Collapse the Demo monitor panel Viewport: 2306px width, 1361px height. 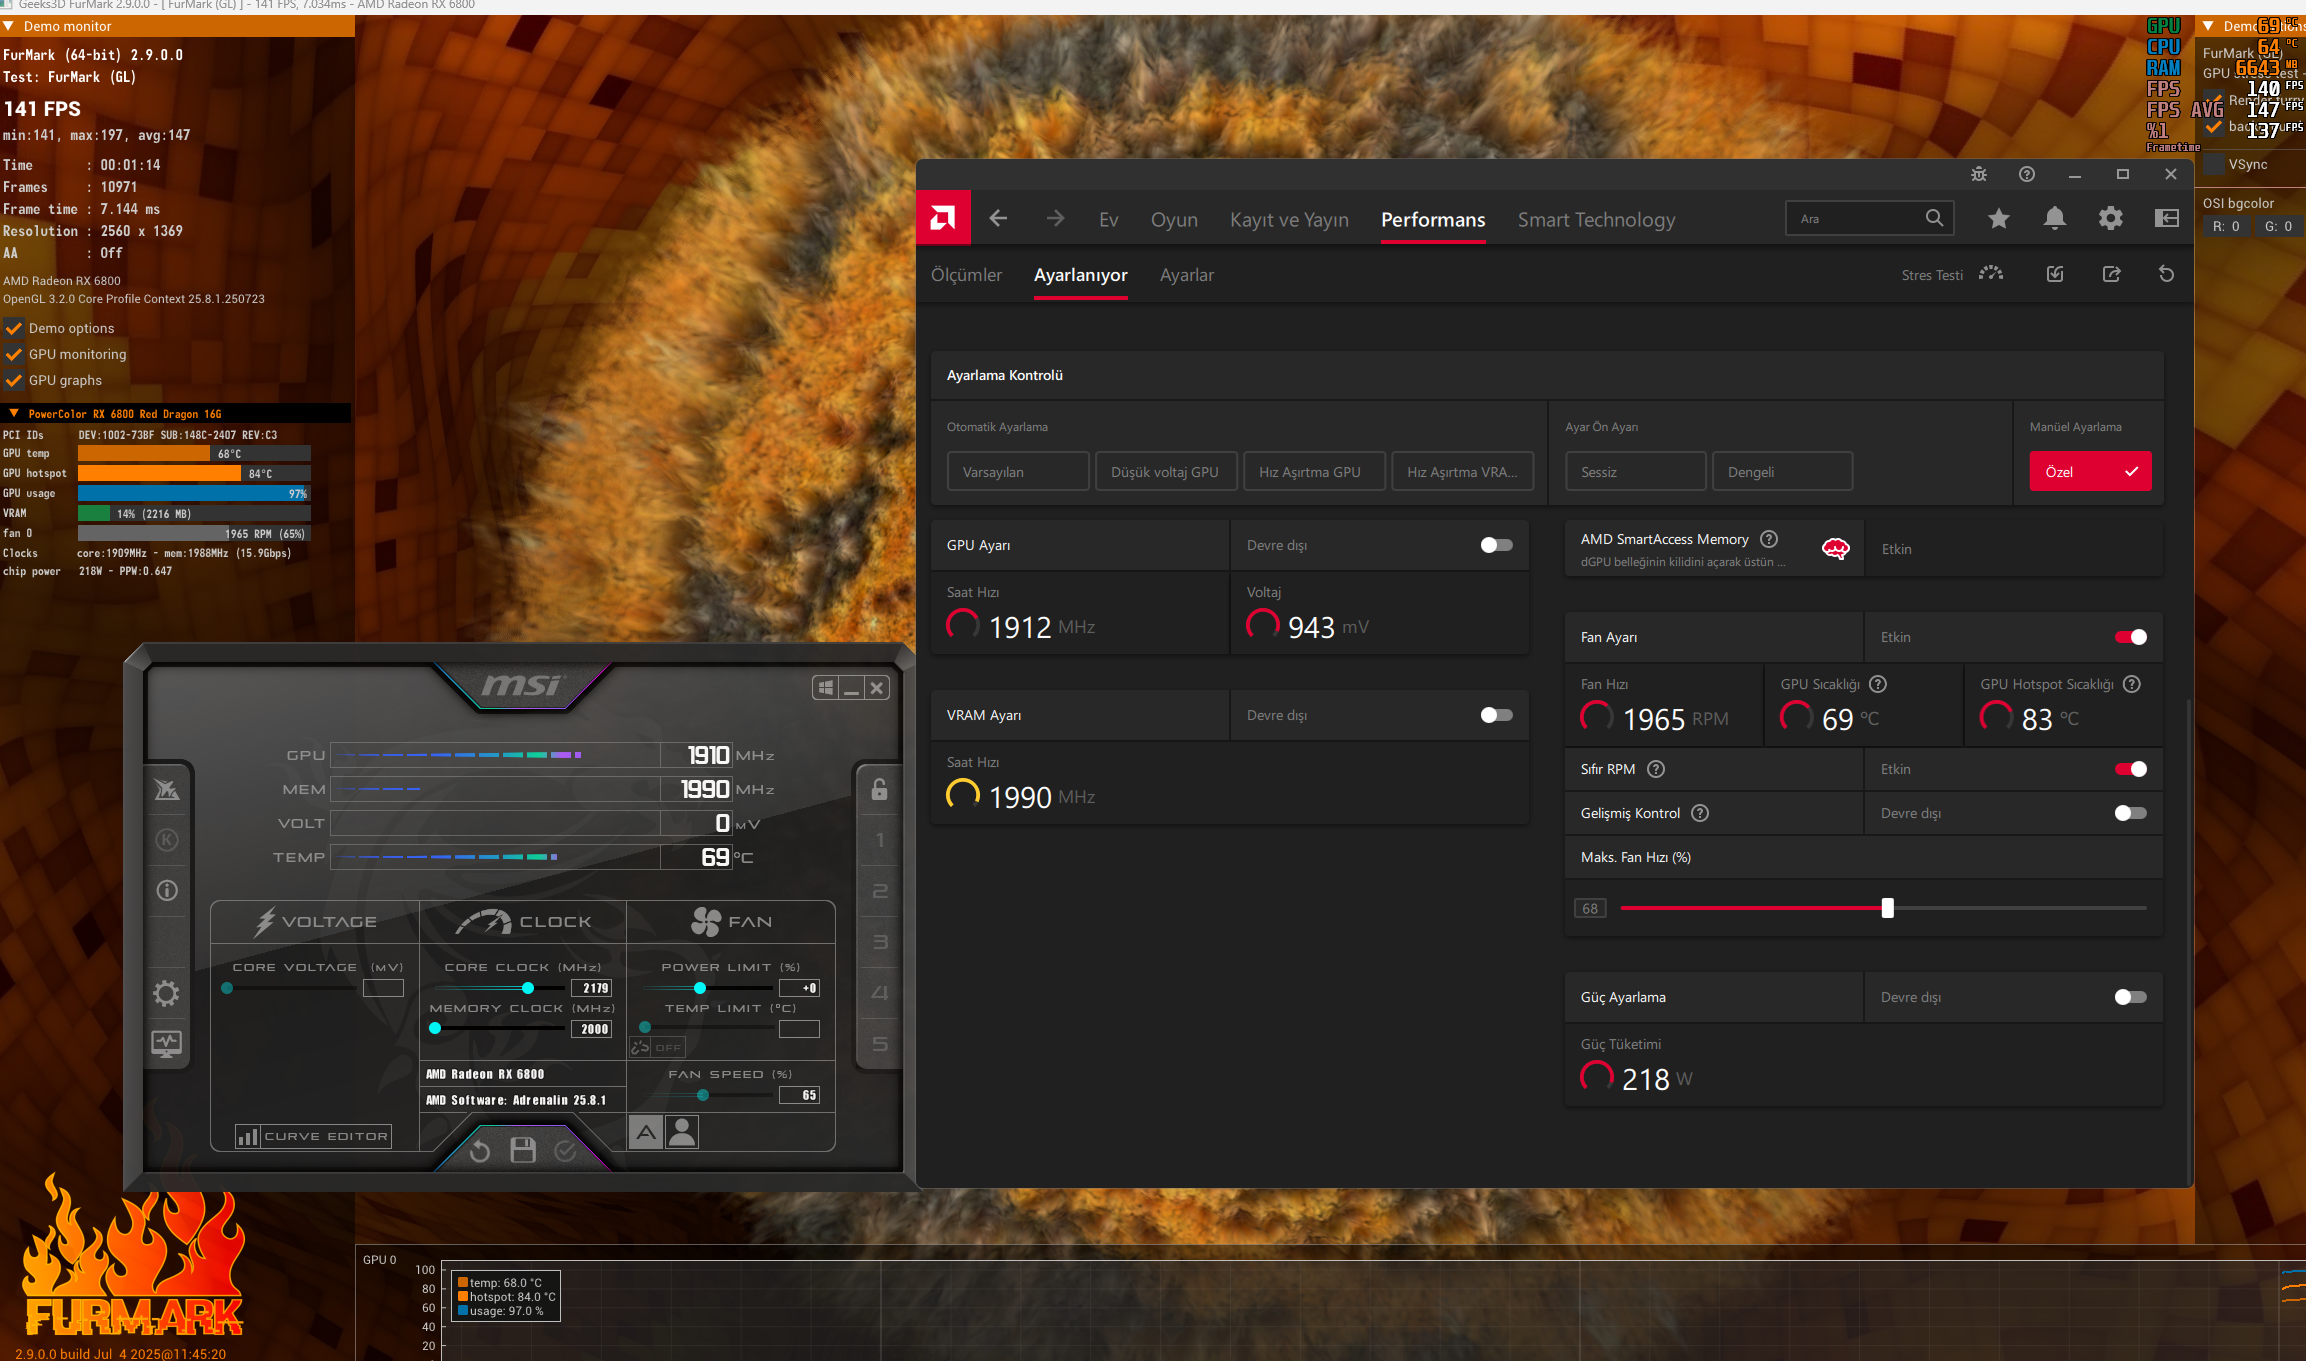(x=9, y=26)
